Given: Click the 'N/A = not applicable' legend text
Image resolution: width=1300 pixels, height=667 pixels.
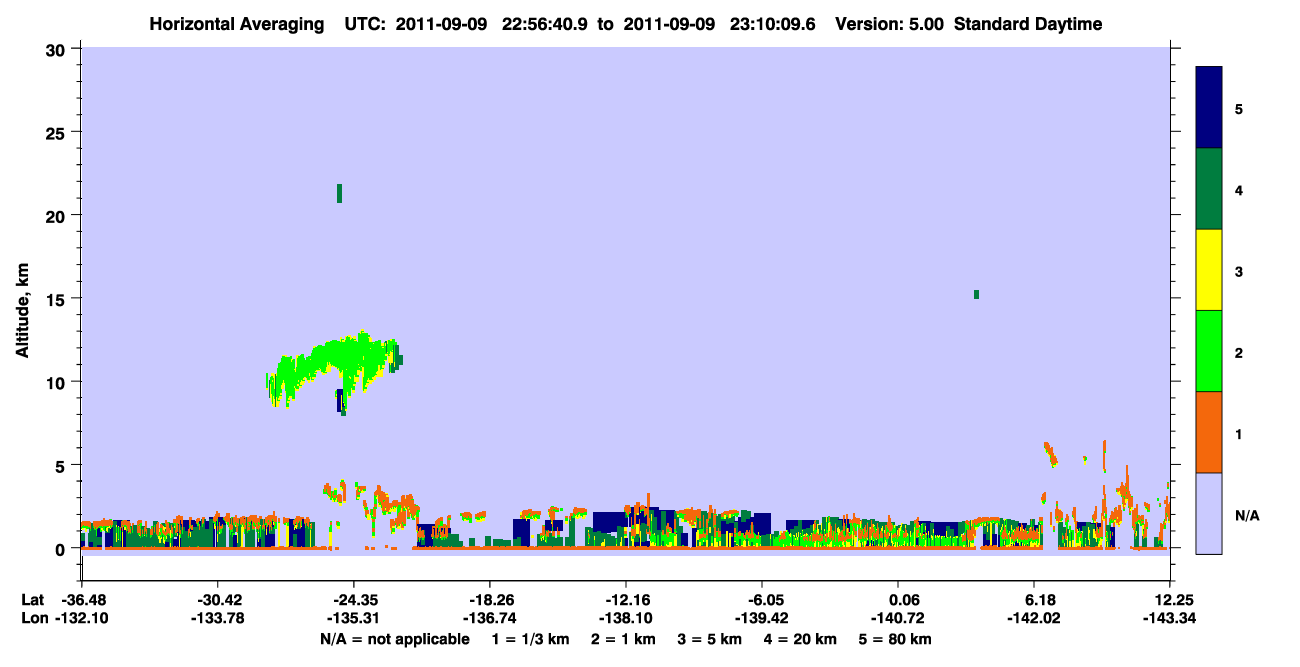Looking at the screenshot, I should (394, 639).
